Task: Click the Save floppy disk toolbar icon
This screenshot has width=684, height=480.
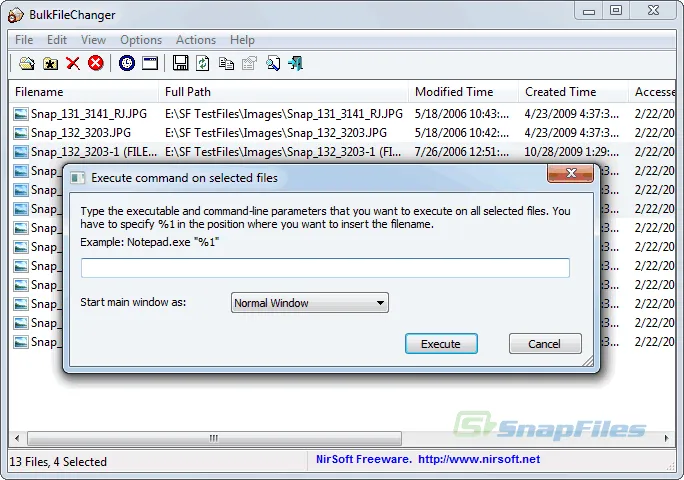Action: pyautogui.click(x=181, y=63)
